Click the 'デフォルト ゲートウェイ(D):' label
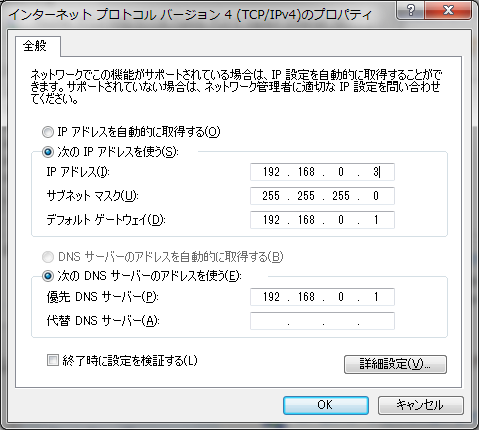The image size is (479, 430). [x=106, y=220]
